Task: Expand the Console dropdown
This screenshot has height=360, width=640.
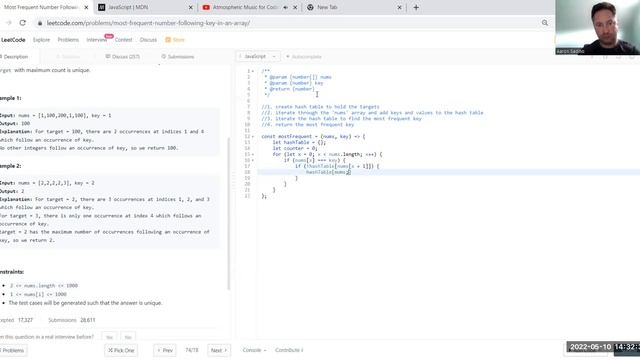Action: pos(254,350)
